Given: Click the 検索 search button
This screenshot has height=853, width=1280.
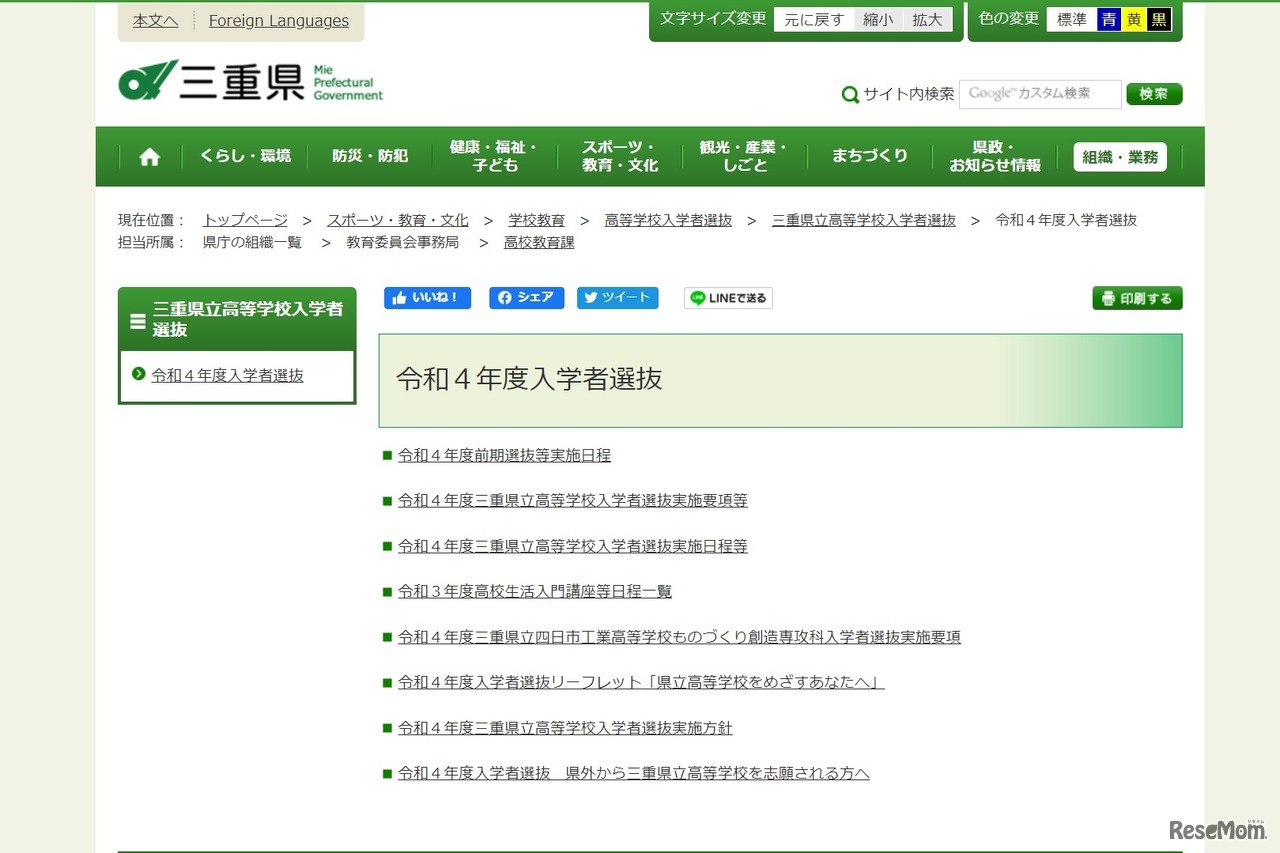Looking at the screenshot, I should (1154, 94).
